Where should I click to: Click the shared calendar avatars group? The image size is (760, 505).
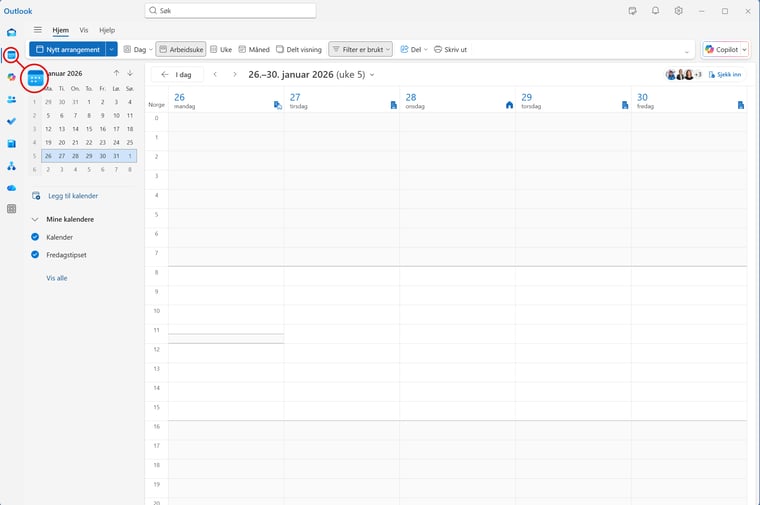683,75
